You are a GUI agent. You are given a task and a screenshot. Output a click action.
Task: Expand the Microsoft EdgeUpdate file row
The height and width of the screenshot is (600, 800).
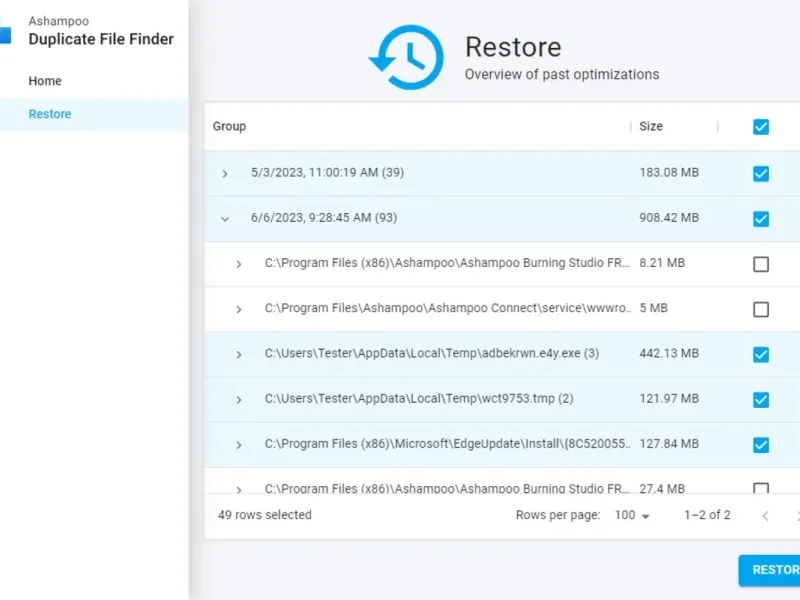(x=239, y=445)
